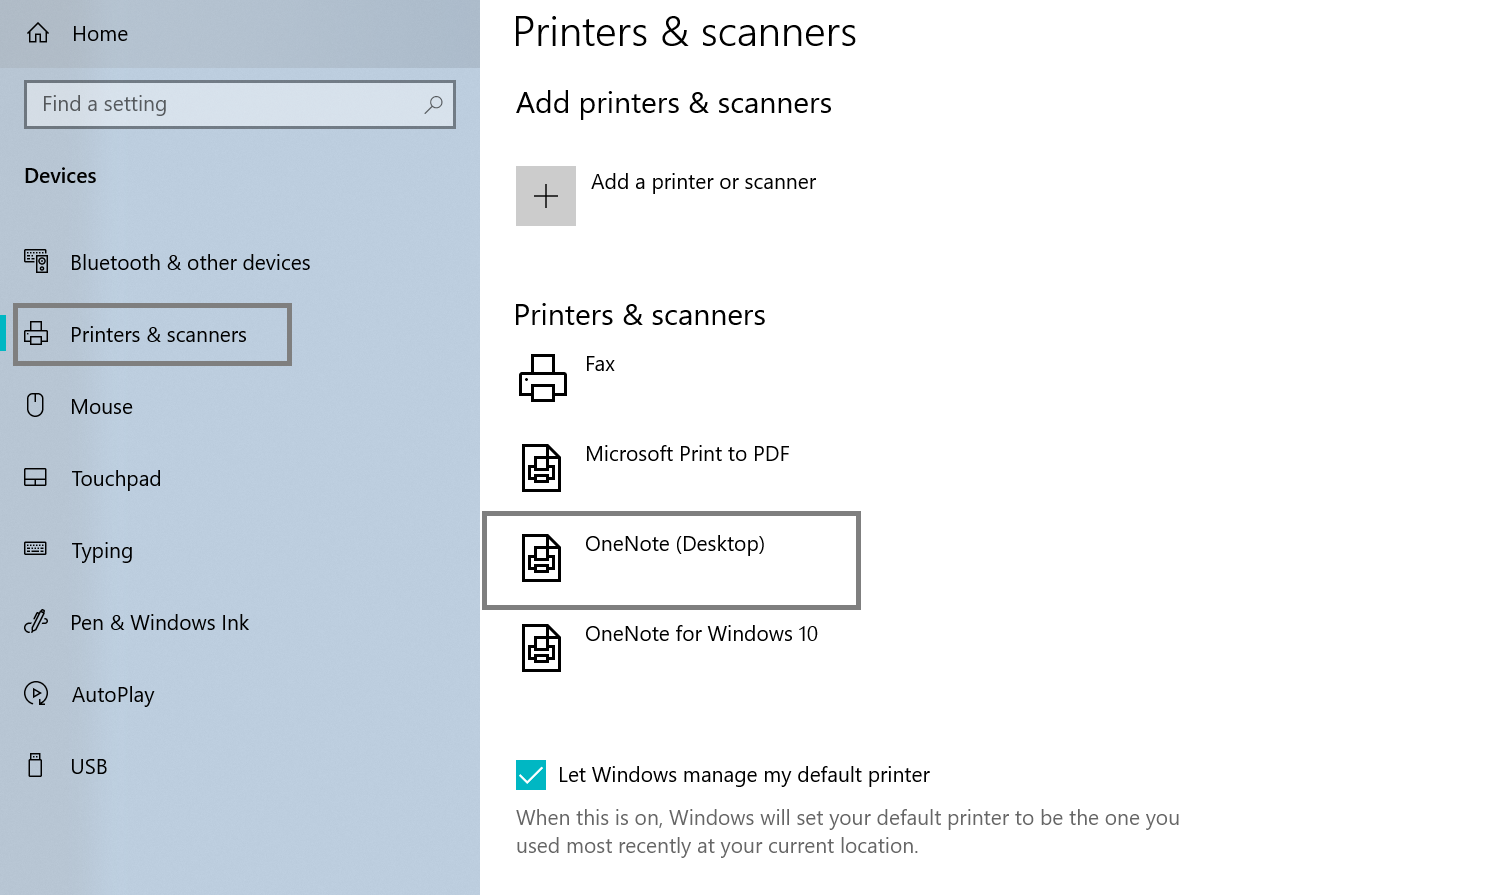Select OneNote (Desktop) printer name

pyautogui.click(x=675, y=544)
